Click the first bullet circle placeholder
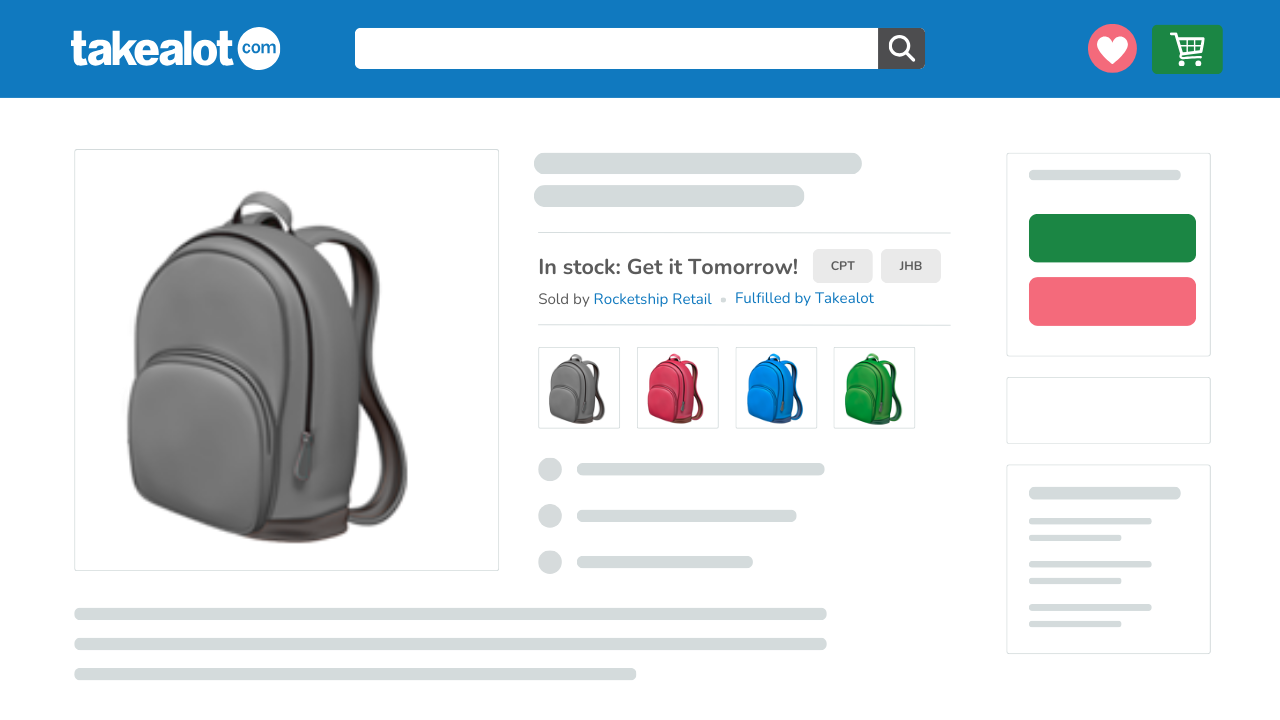 pos(550,469)
